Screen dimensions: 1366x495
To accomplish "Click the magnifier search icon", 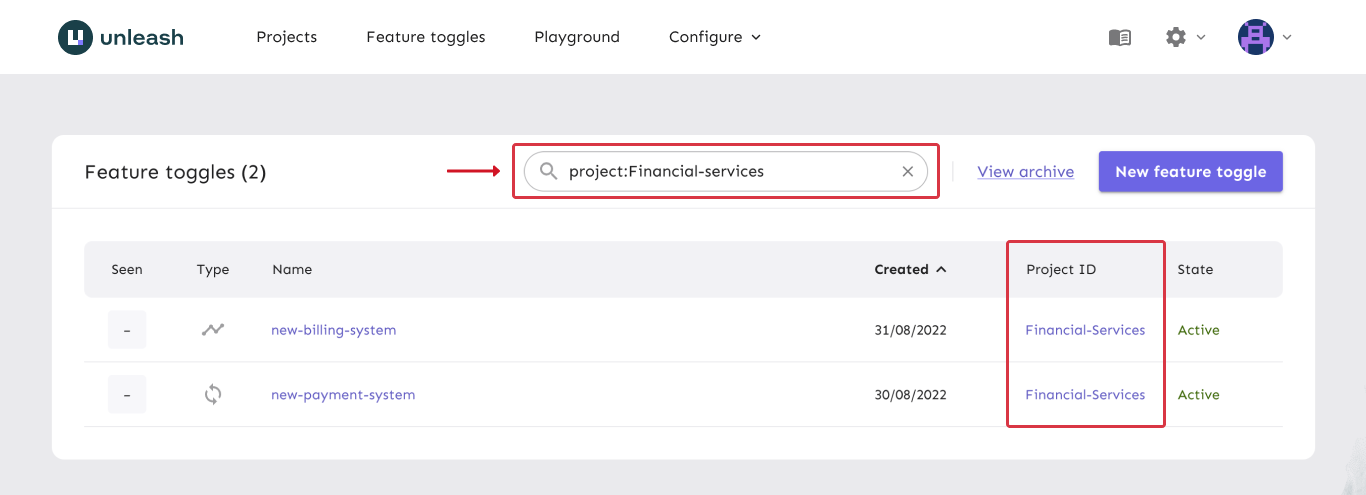I will pyautogui.click(x=548, y=171).
